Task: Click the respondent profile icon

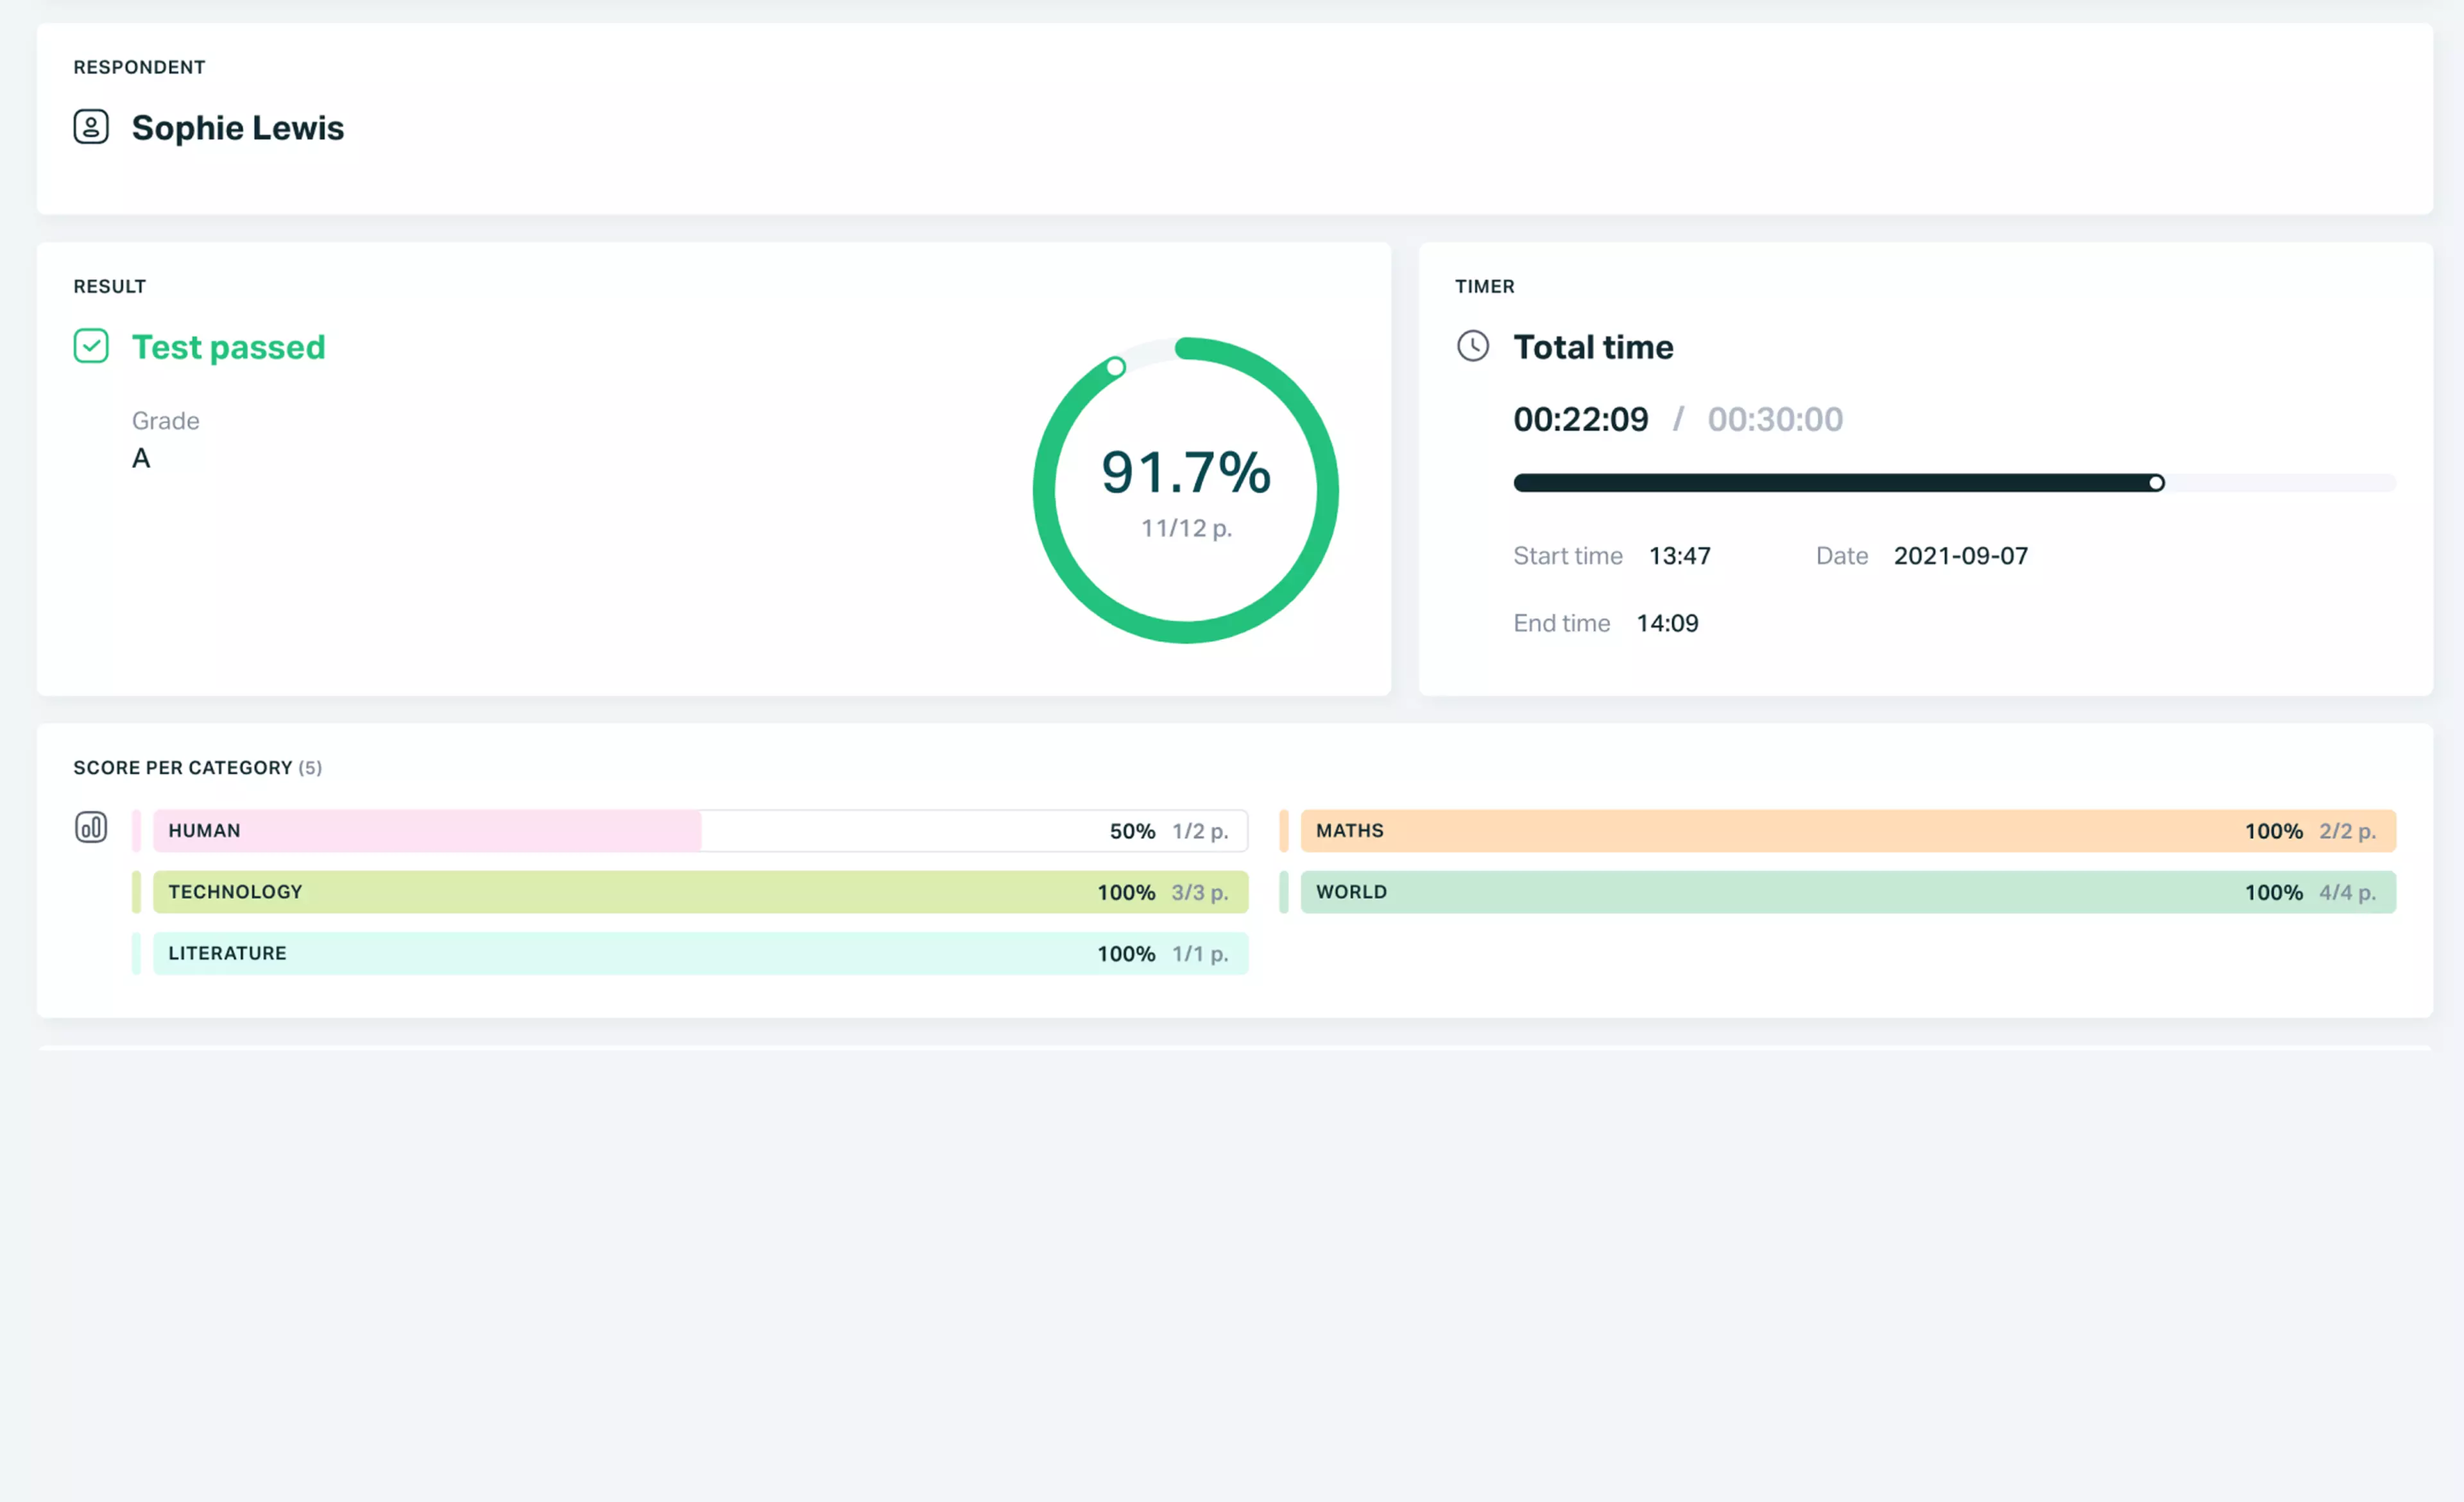Action: [90, 125]
